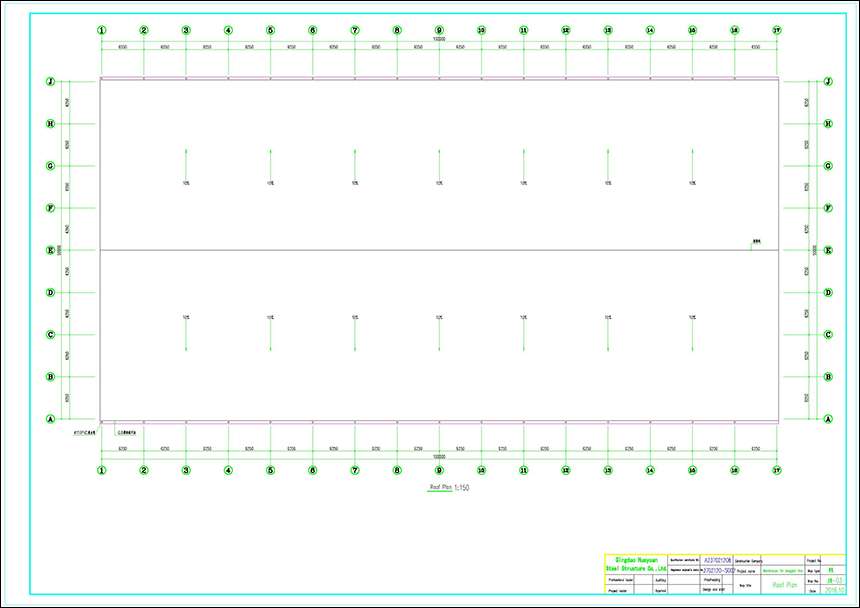Viewport: 860px width, 608px height.
Task: Select grid bubble 13 in the top row
Action: pos(608,30)
